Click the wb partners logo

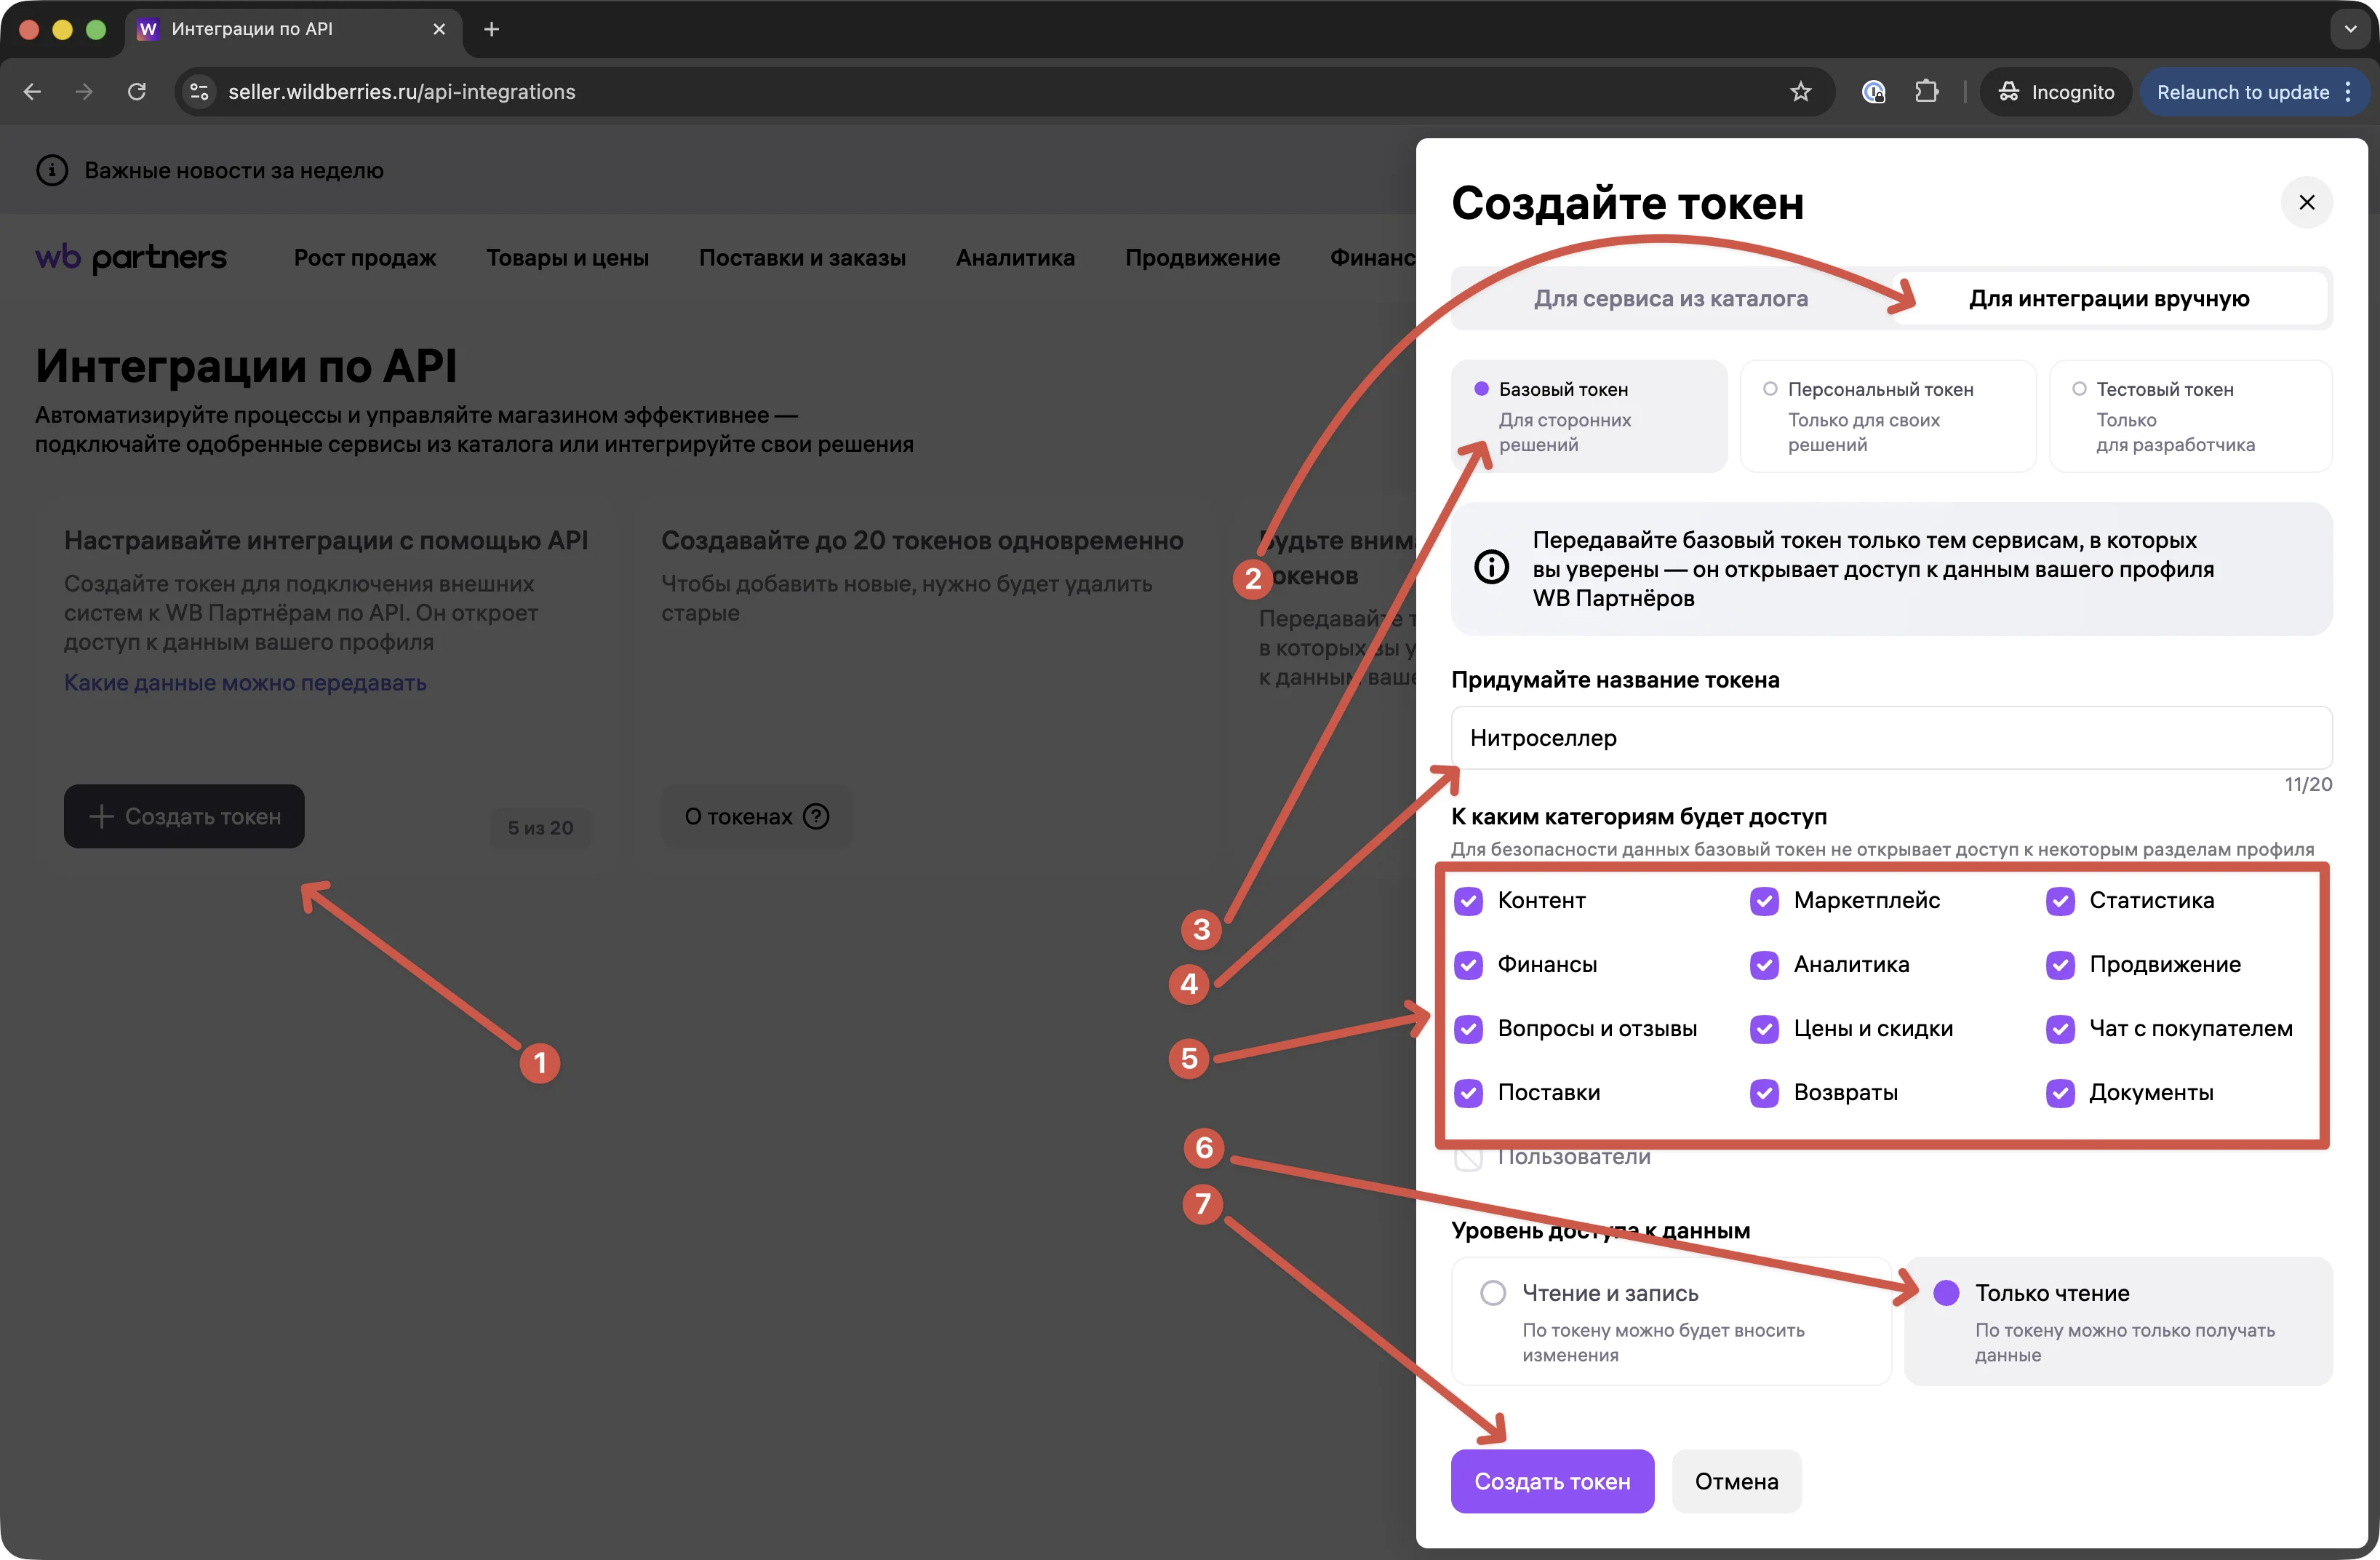[x=131, y=257]
